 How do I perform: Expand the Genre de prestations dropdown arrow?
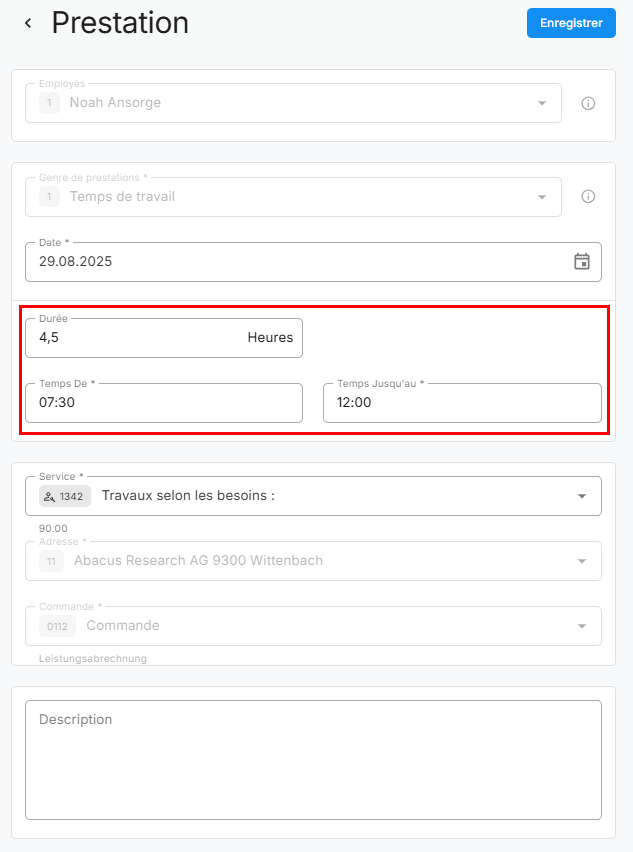click(542, 197)
